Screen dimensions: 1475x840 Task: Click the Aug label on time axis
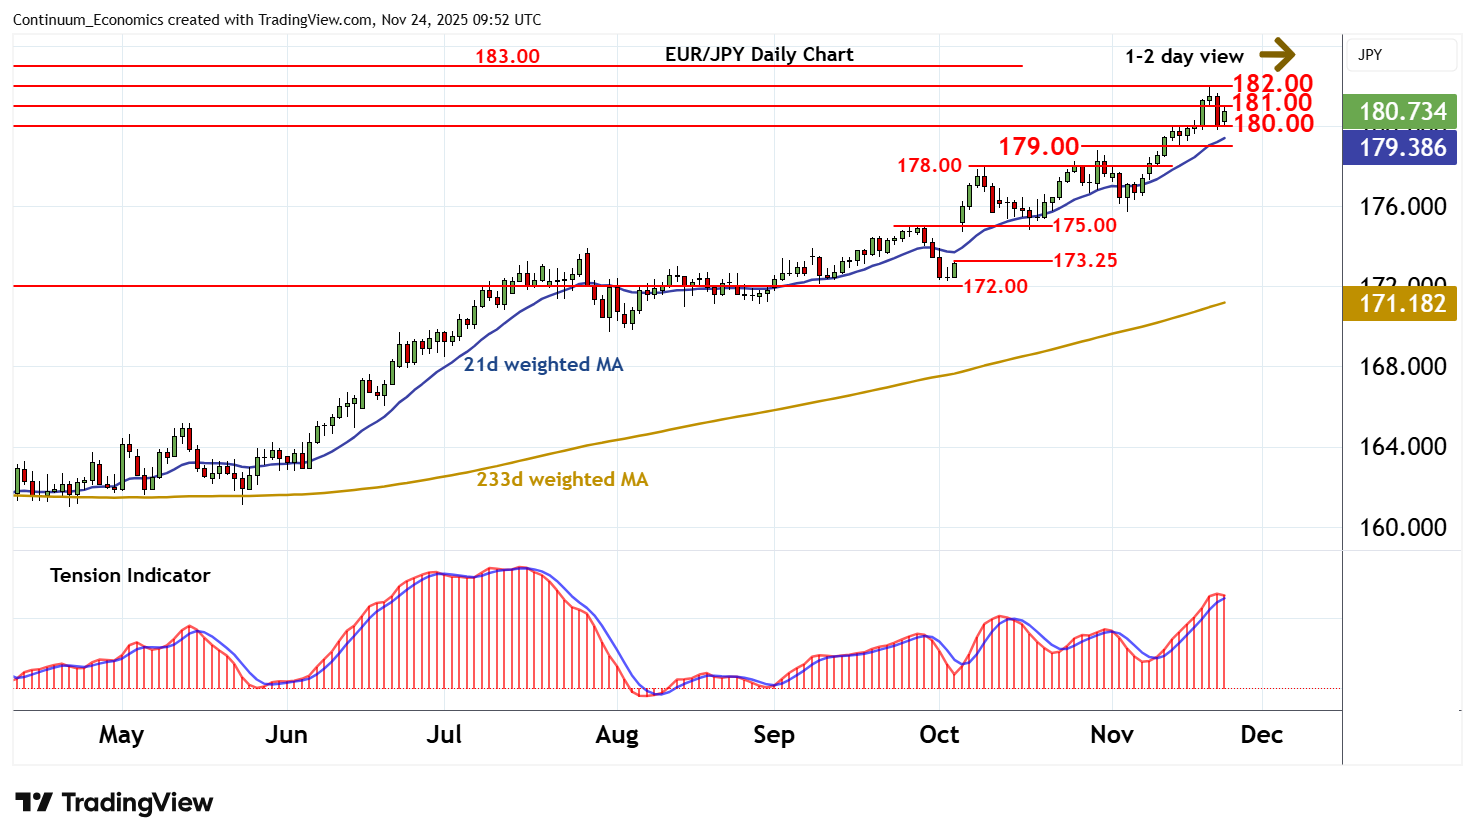[617, 735]
